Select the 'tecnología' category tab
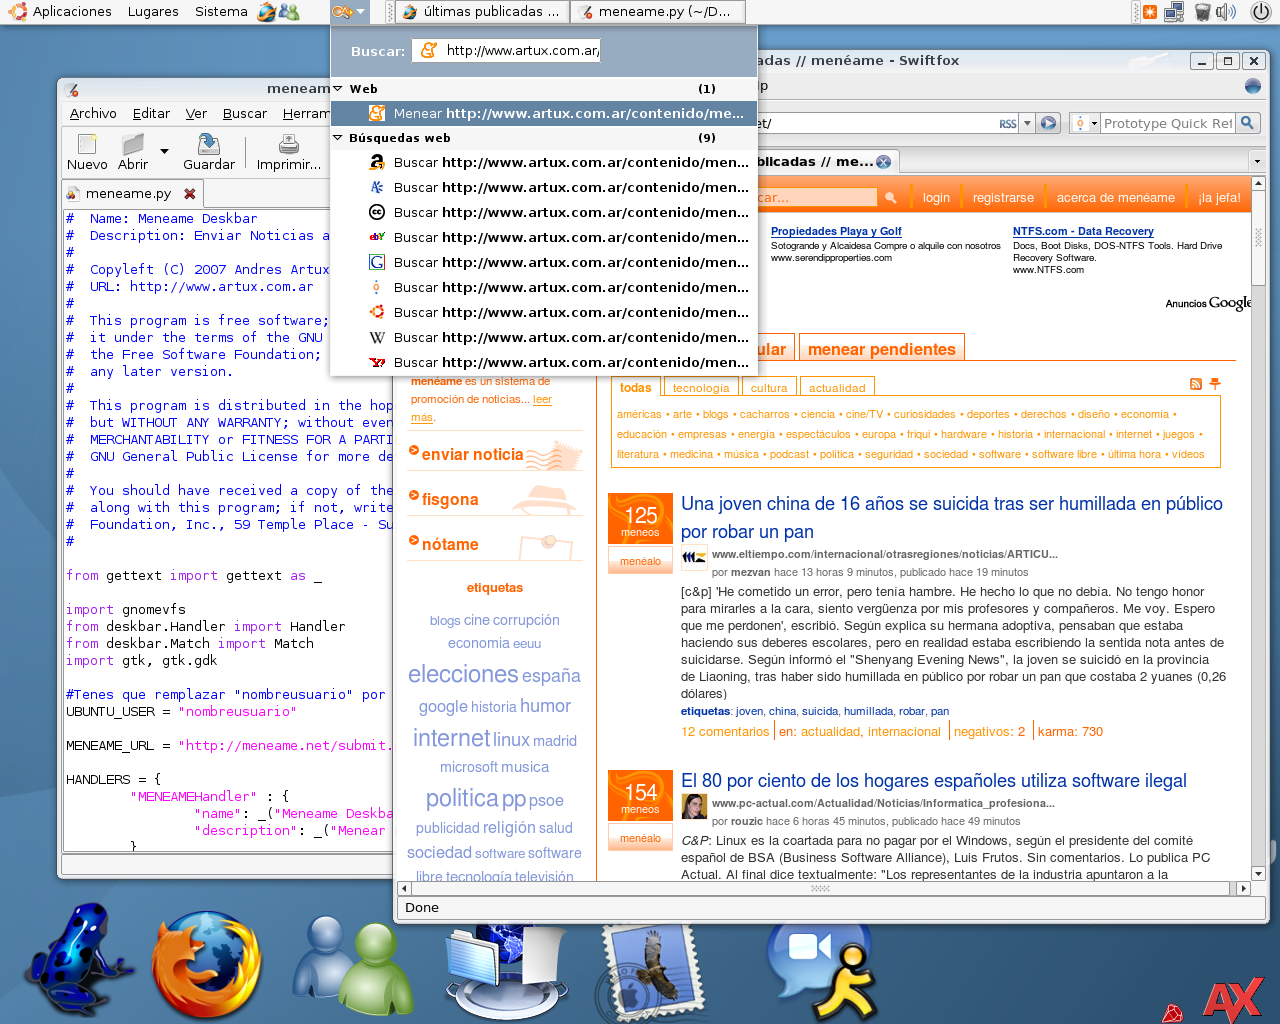 (701, 388)
